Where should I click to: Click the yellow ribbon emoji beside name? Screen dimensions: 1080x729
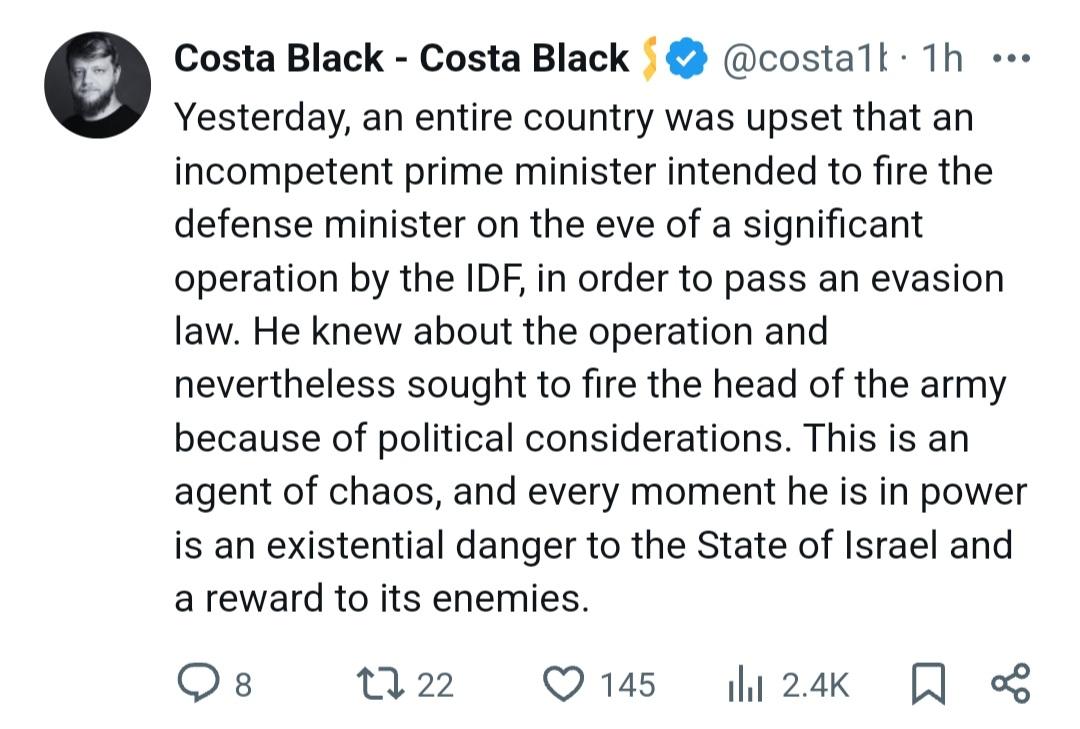pos(649,59)
